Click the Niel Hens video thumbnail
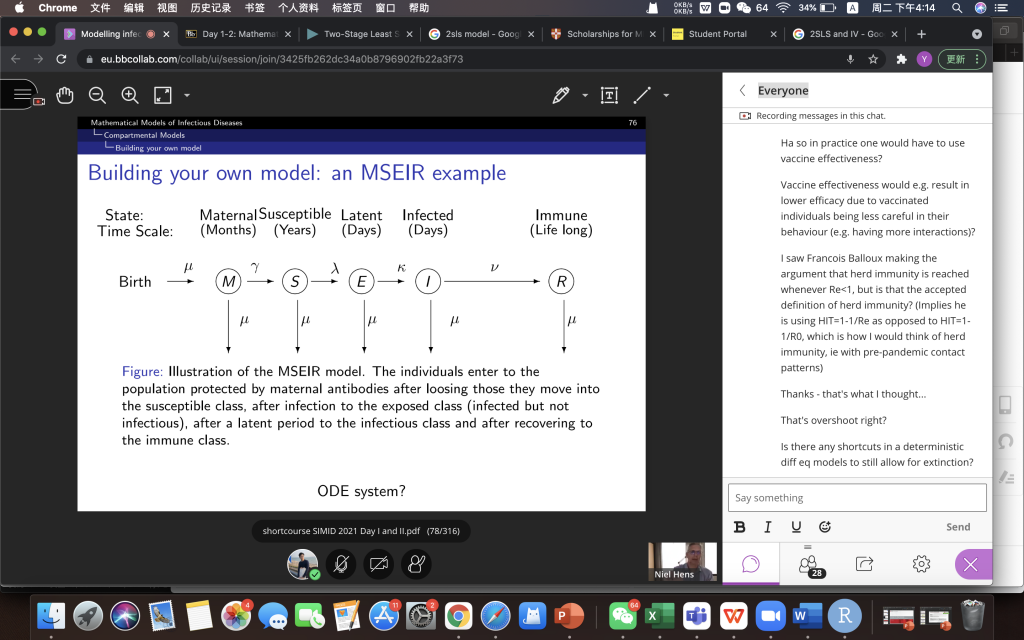 click(x=682, y=562)
